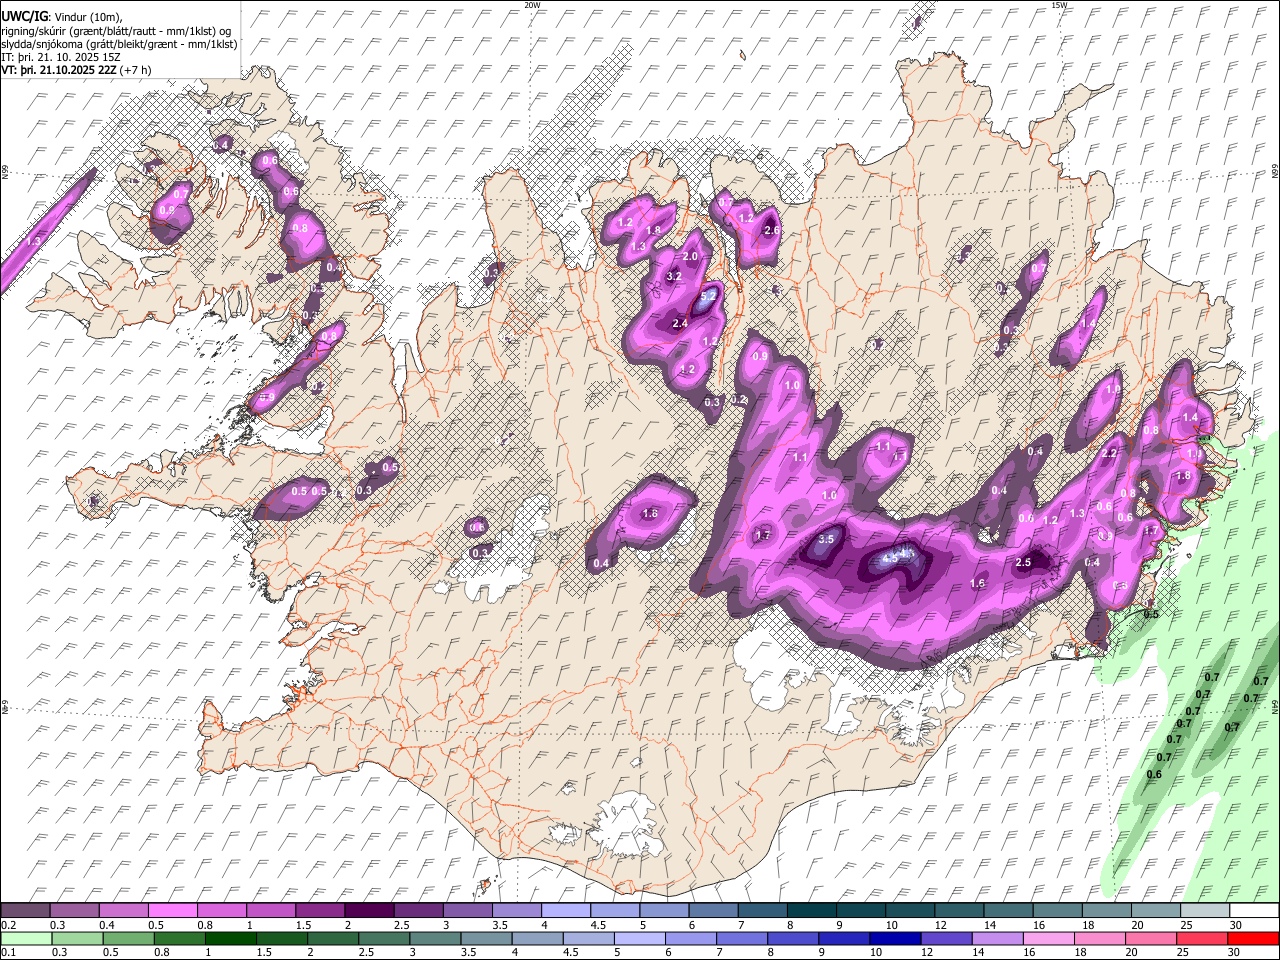Select bright red lower swatch after 30
Viewport: 1280px width, 960px height.
click(x=1253, y=938)
